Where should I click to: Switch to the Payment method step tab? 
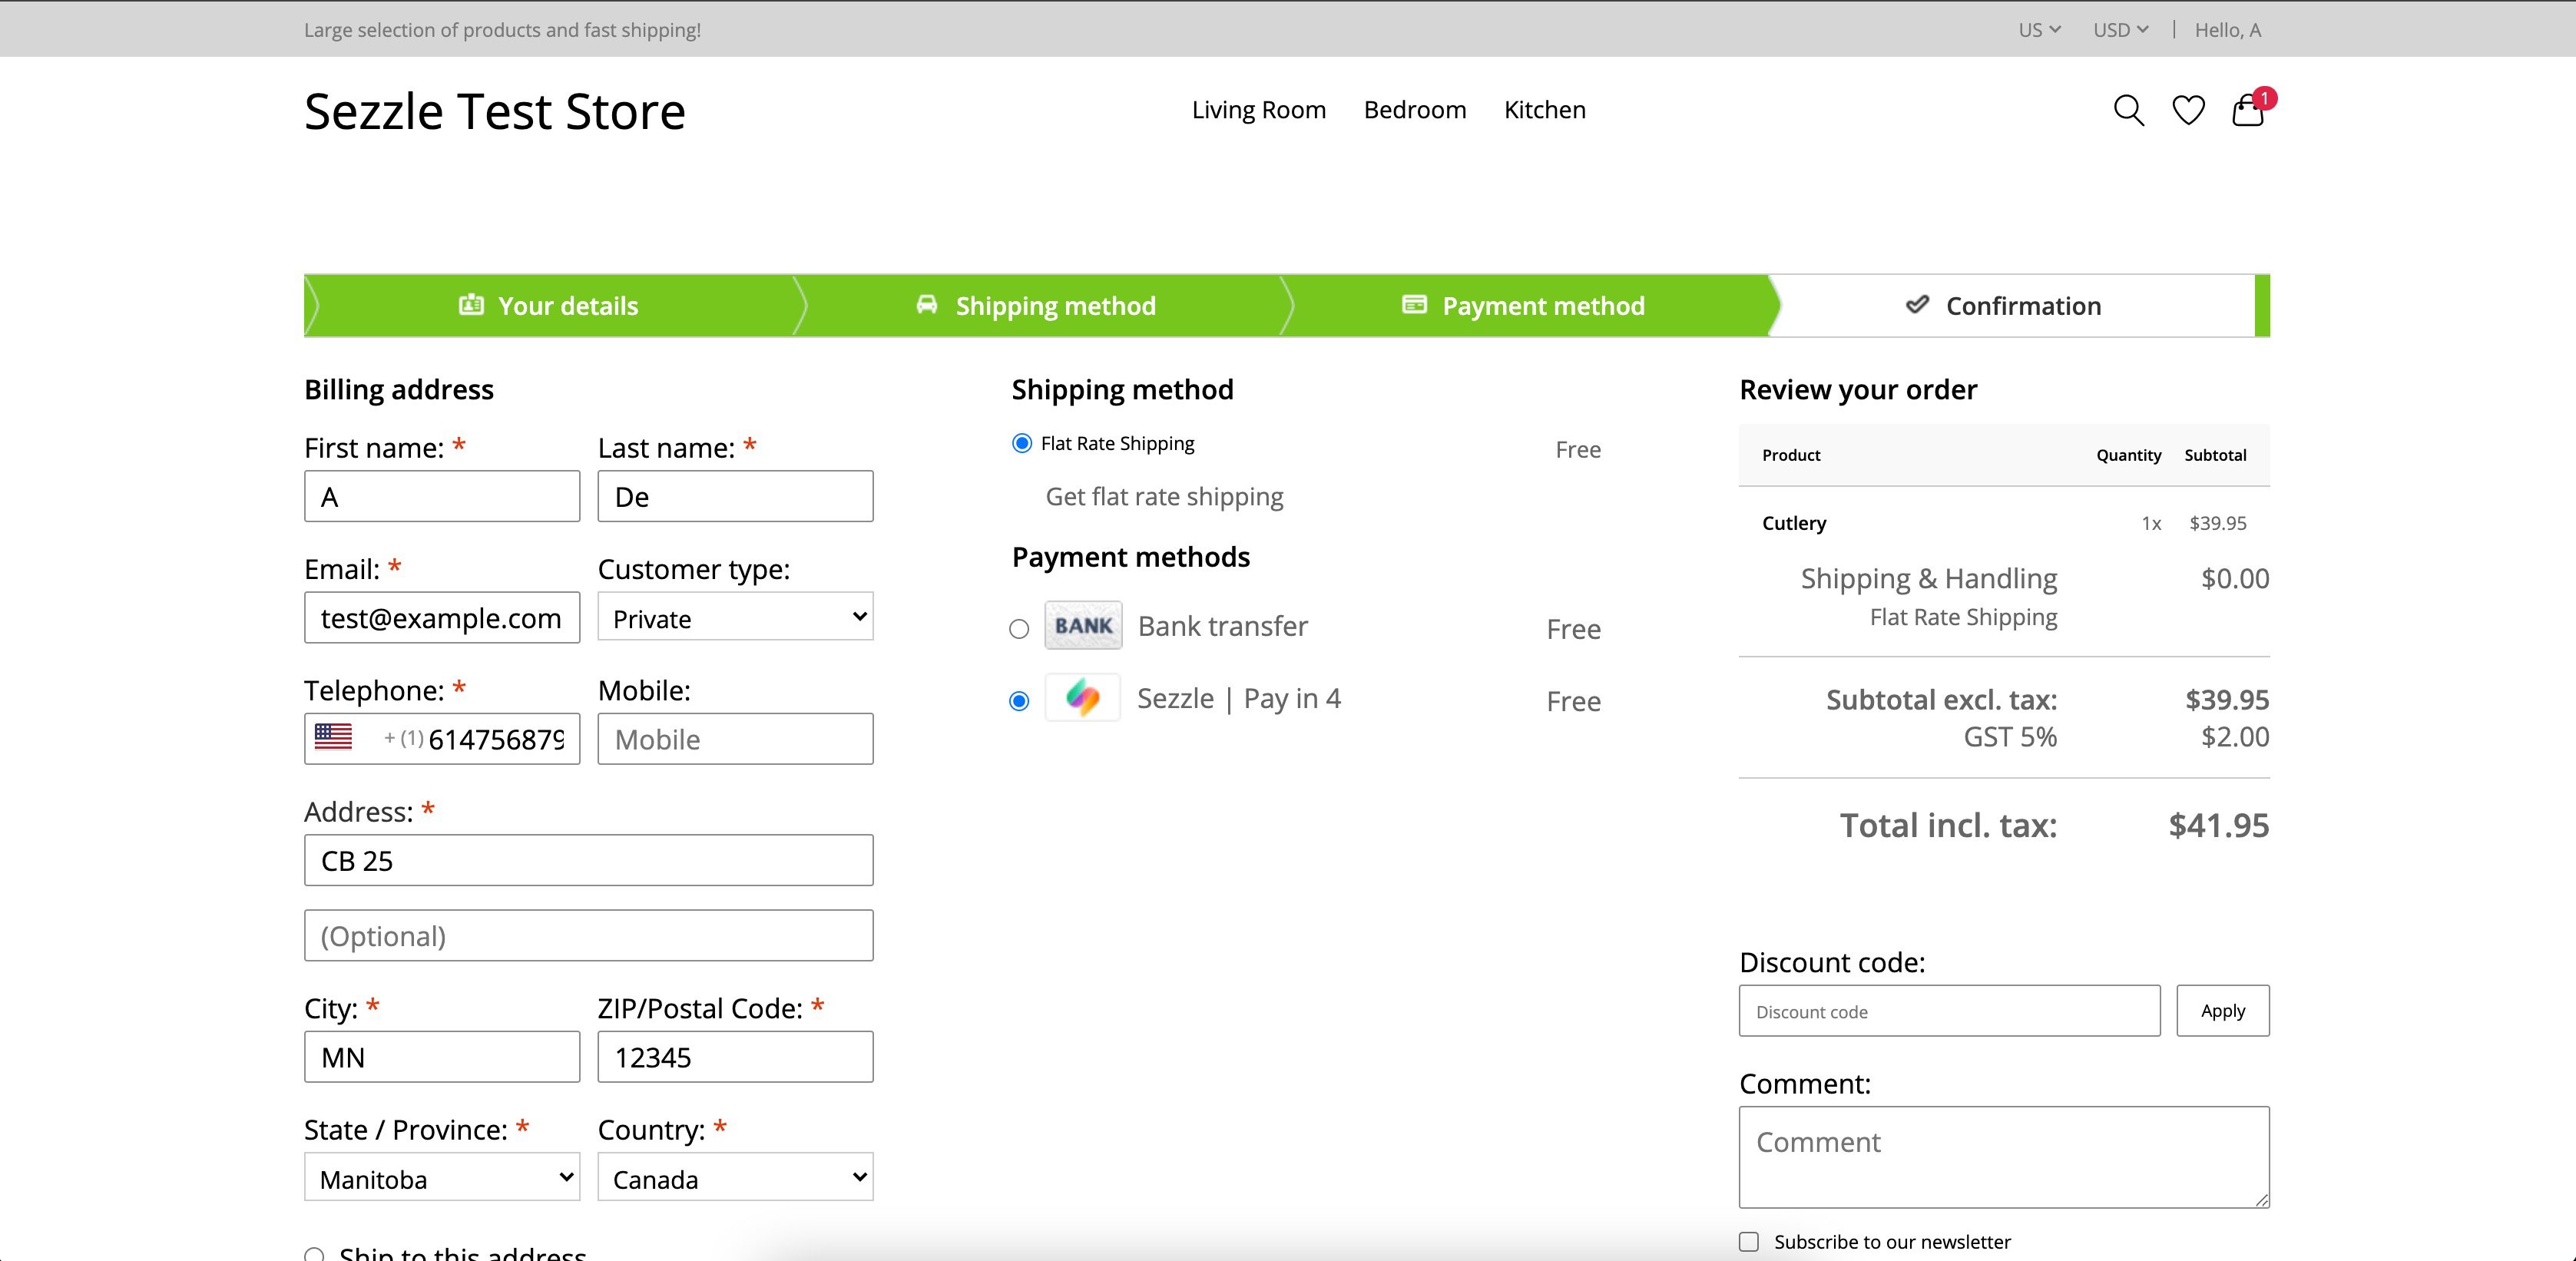(x=1524, y=306)
